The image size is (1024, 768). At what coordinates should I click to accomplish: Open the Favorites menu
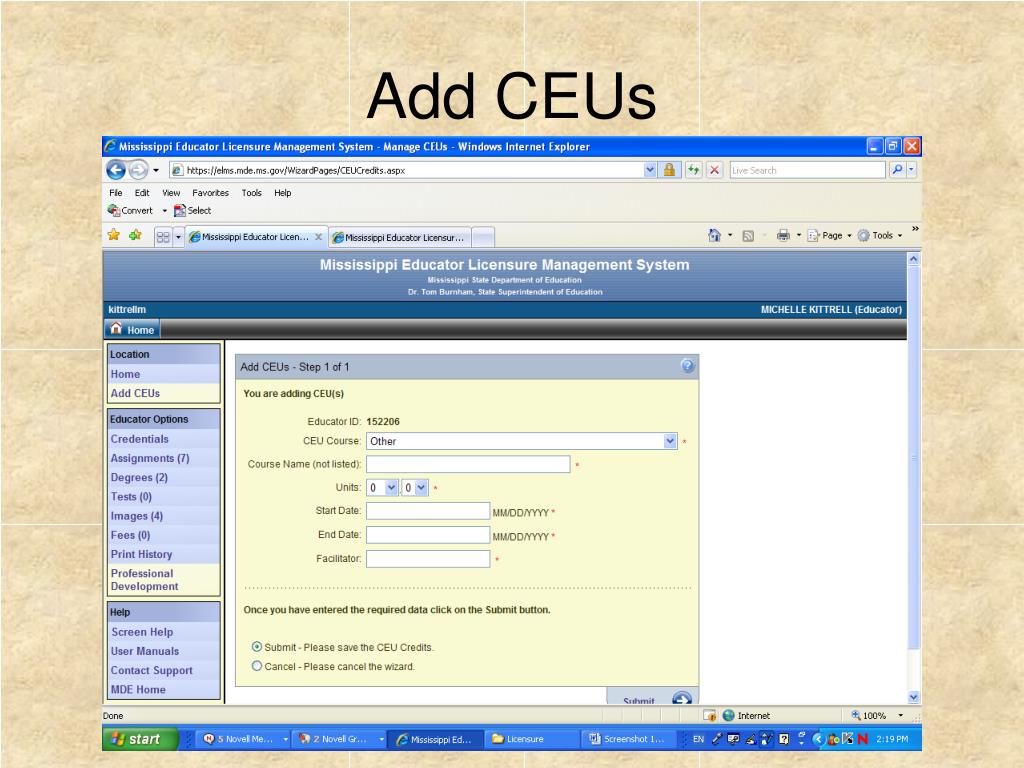pyautogui.click(x=210, y=193)
